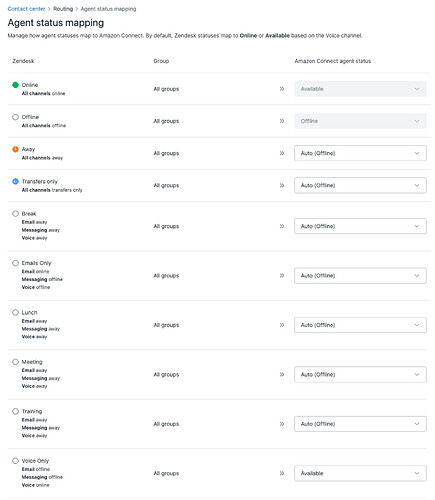Screen dimensions: 435x500
Task: Open the Lunch row status dropdown
Action: click(360, 325)
